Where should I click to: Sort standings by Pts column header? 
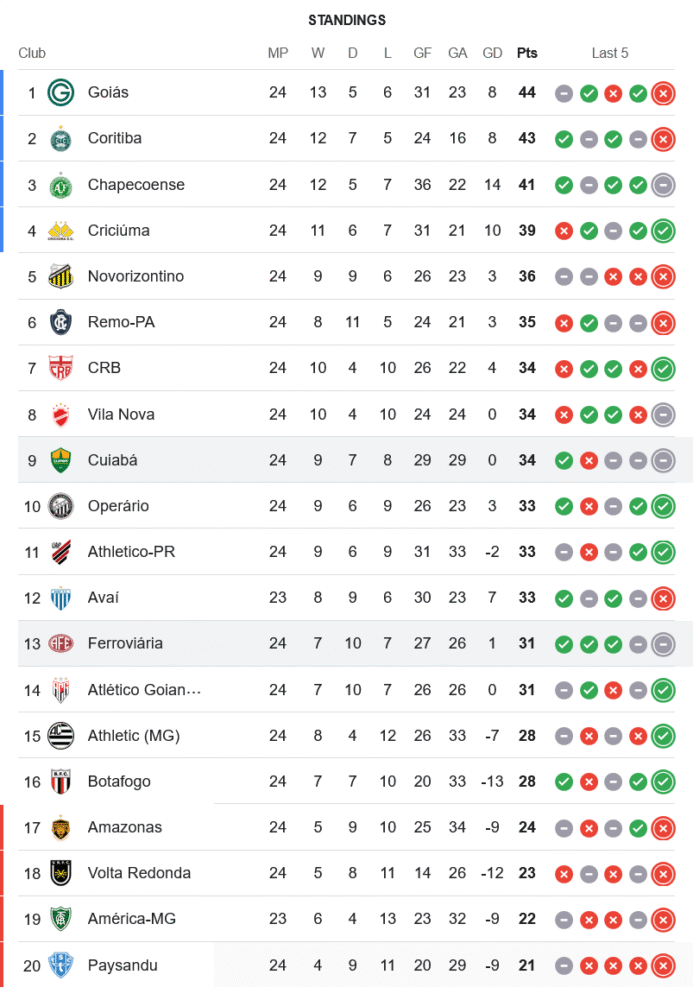(x=526, y=53)
